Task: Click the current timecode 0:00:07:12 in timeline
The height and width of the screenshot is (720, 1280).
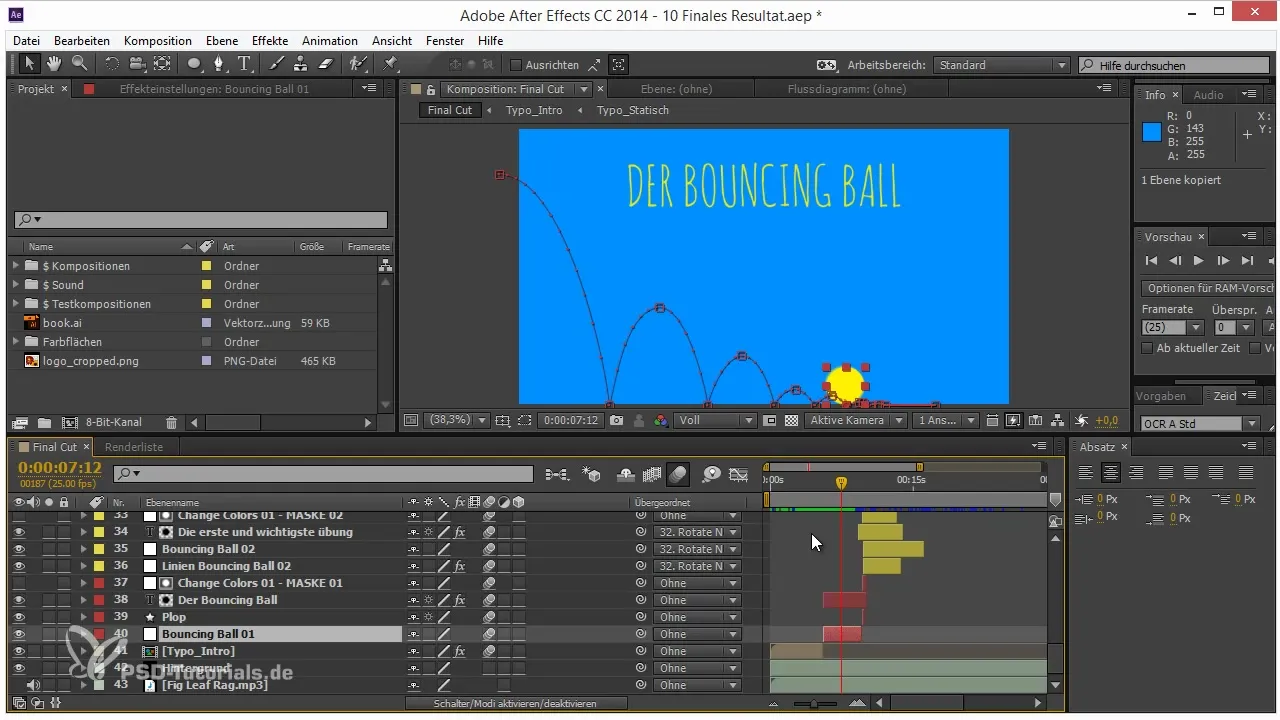Action: [60, 467]
